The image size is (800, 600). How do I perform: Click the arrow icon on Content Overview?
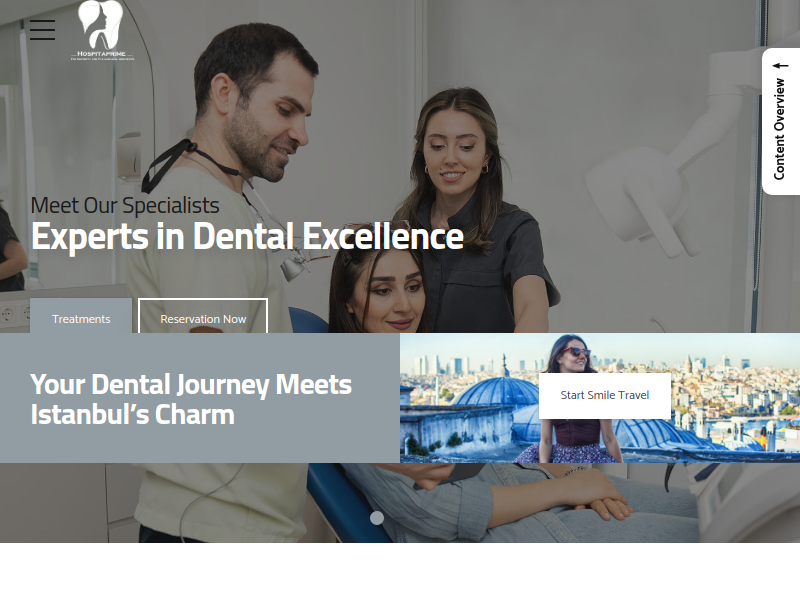[x=780, y=66]
